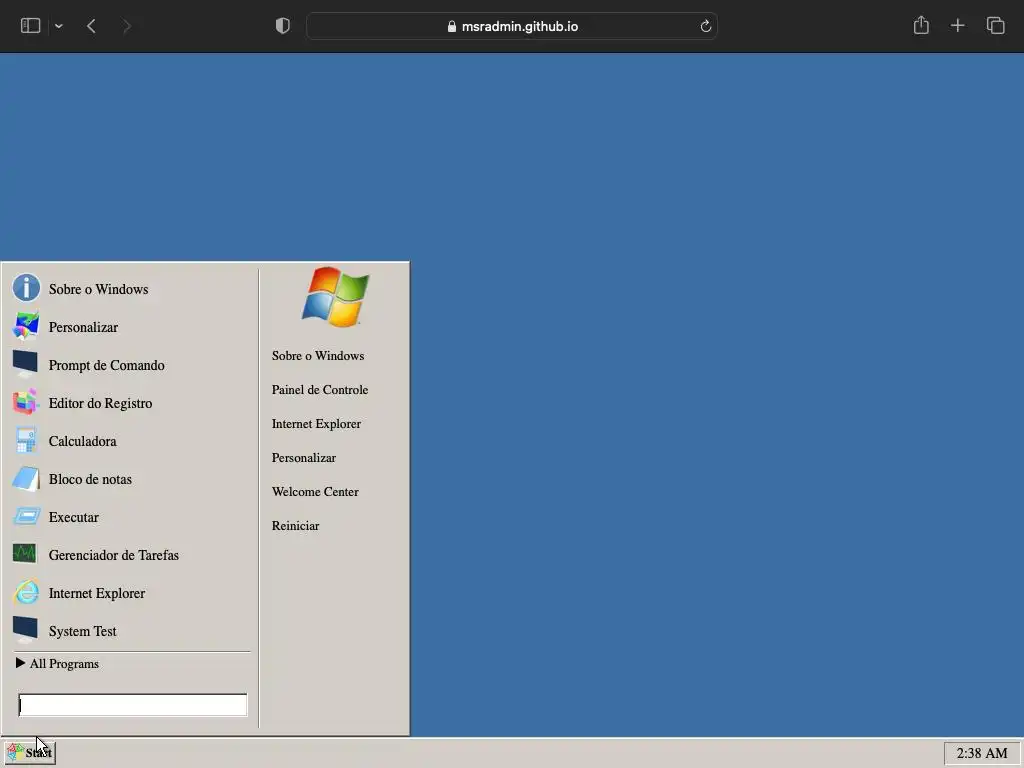Reload the page with the refresh icon

pos(705,26)
